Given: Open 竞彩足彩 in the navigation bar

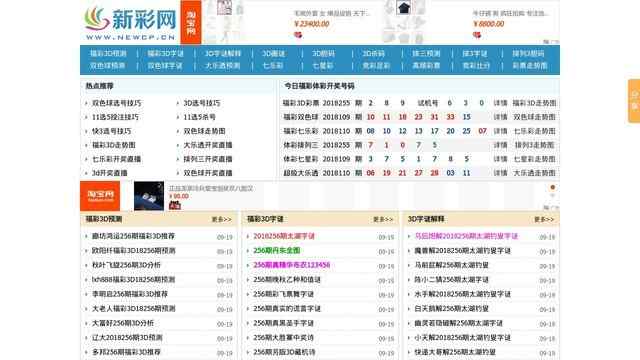Looking at the screenshot, I should pyautogui.click(x=376, y=65).
